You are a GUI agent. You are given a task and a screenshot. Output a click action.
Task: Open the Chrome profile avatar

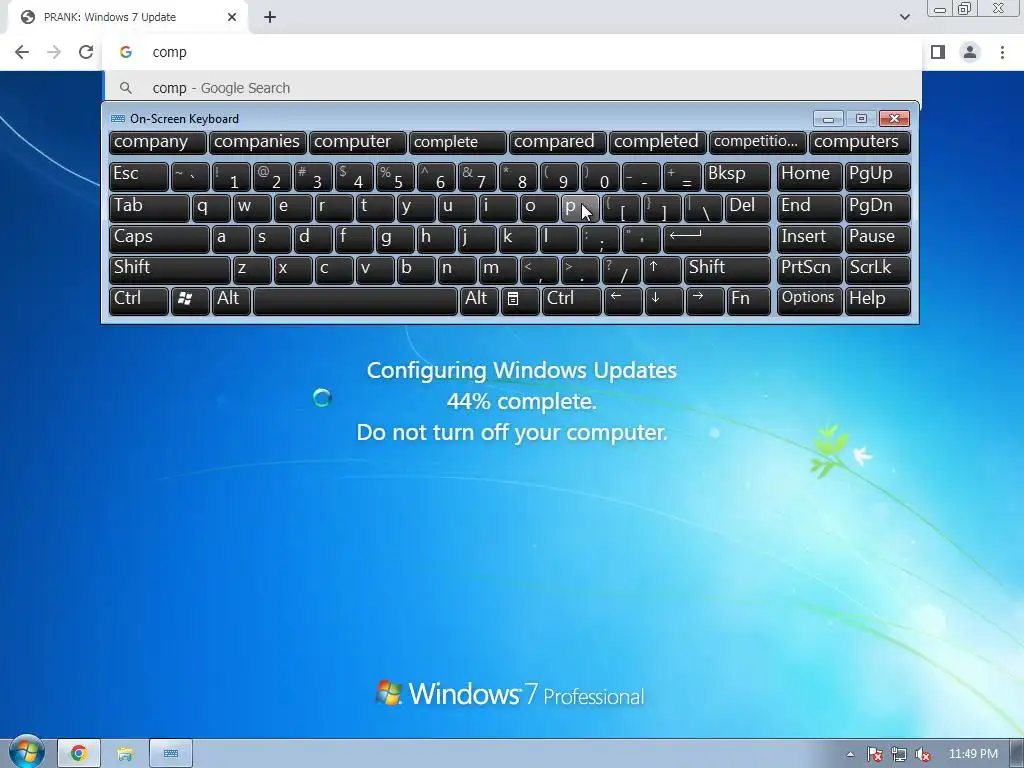click(970, 52)
